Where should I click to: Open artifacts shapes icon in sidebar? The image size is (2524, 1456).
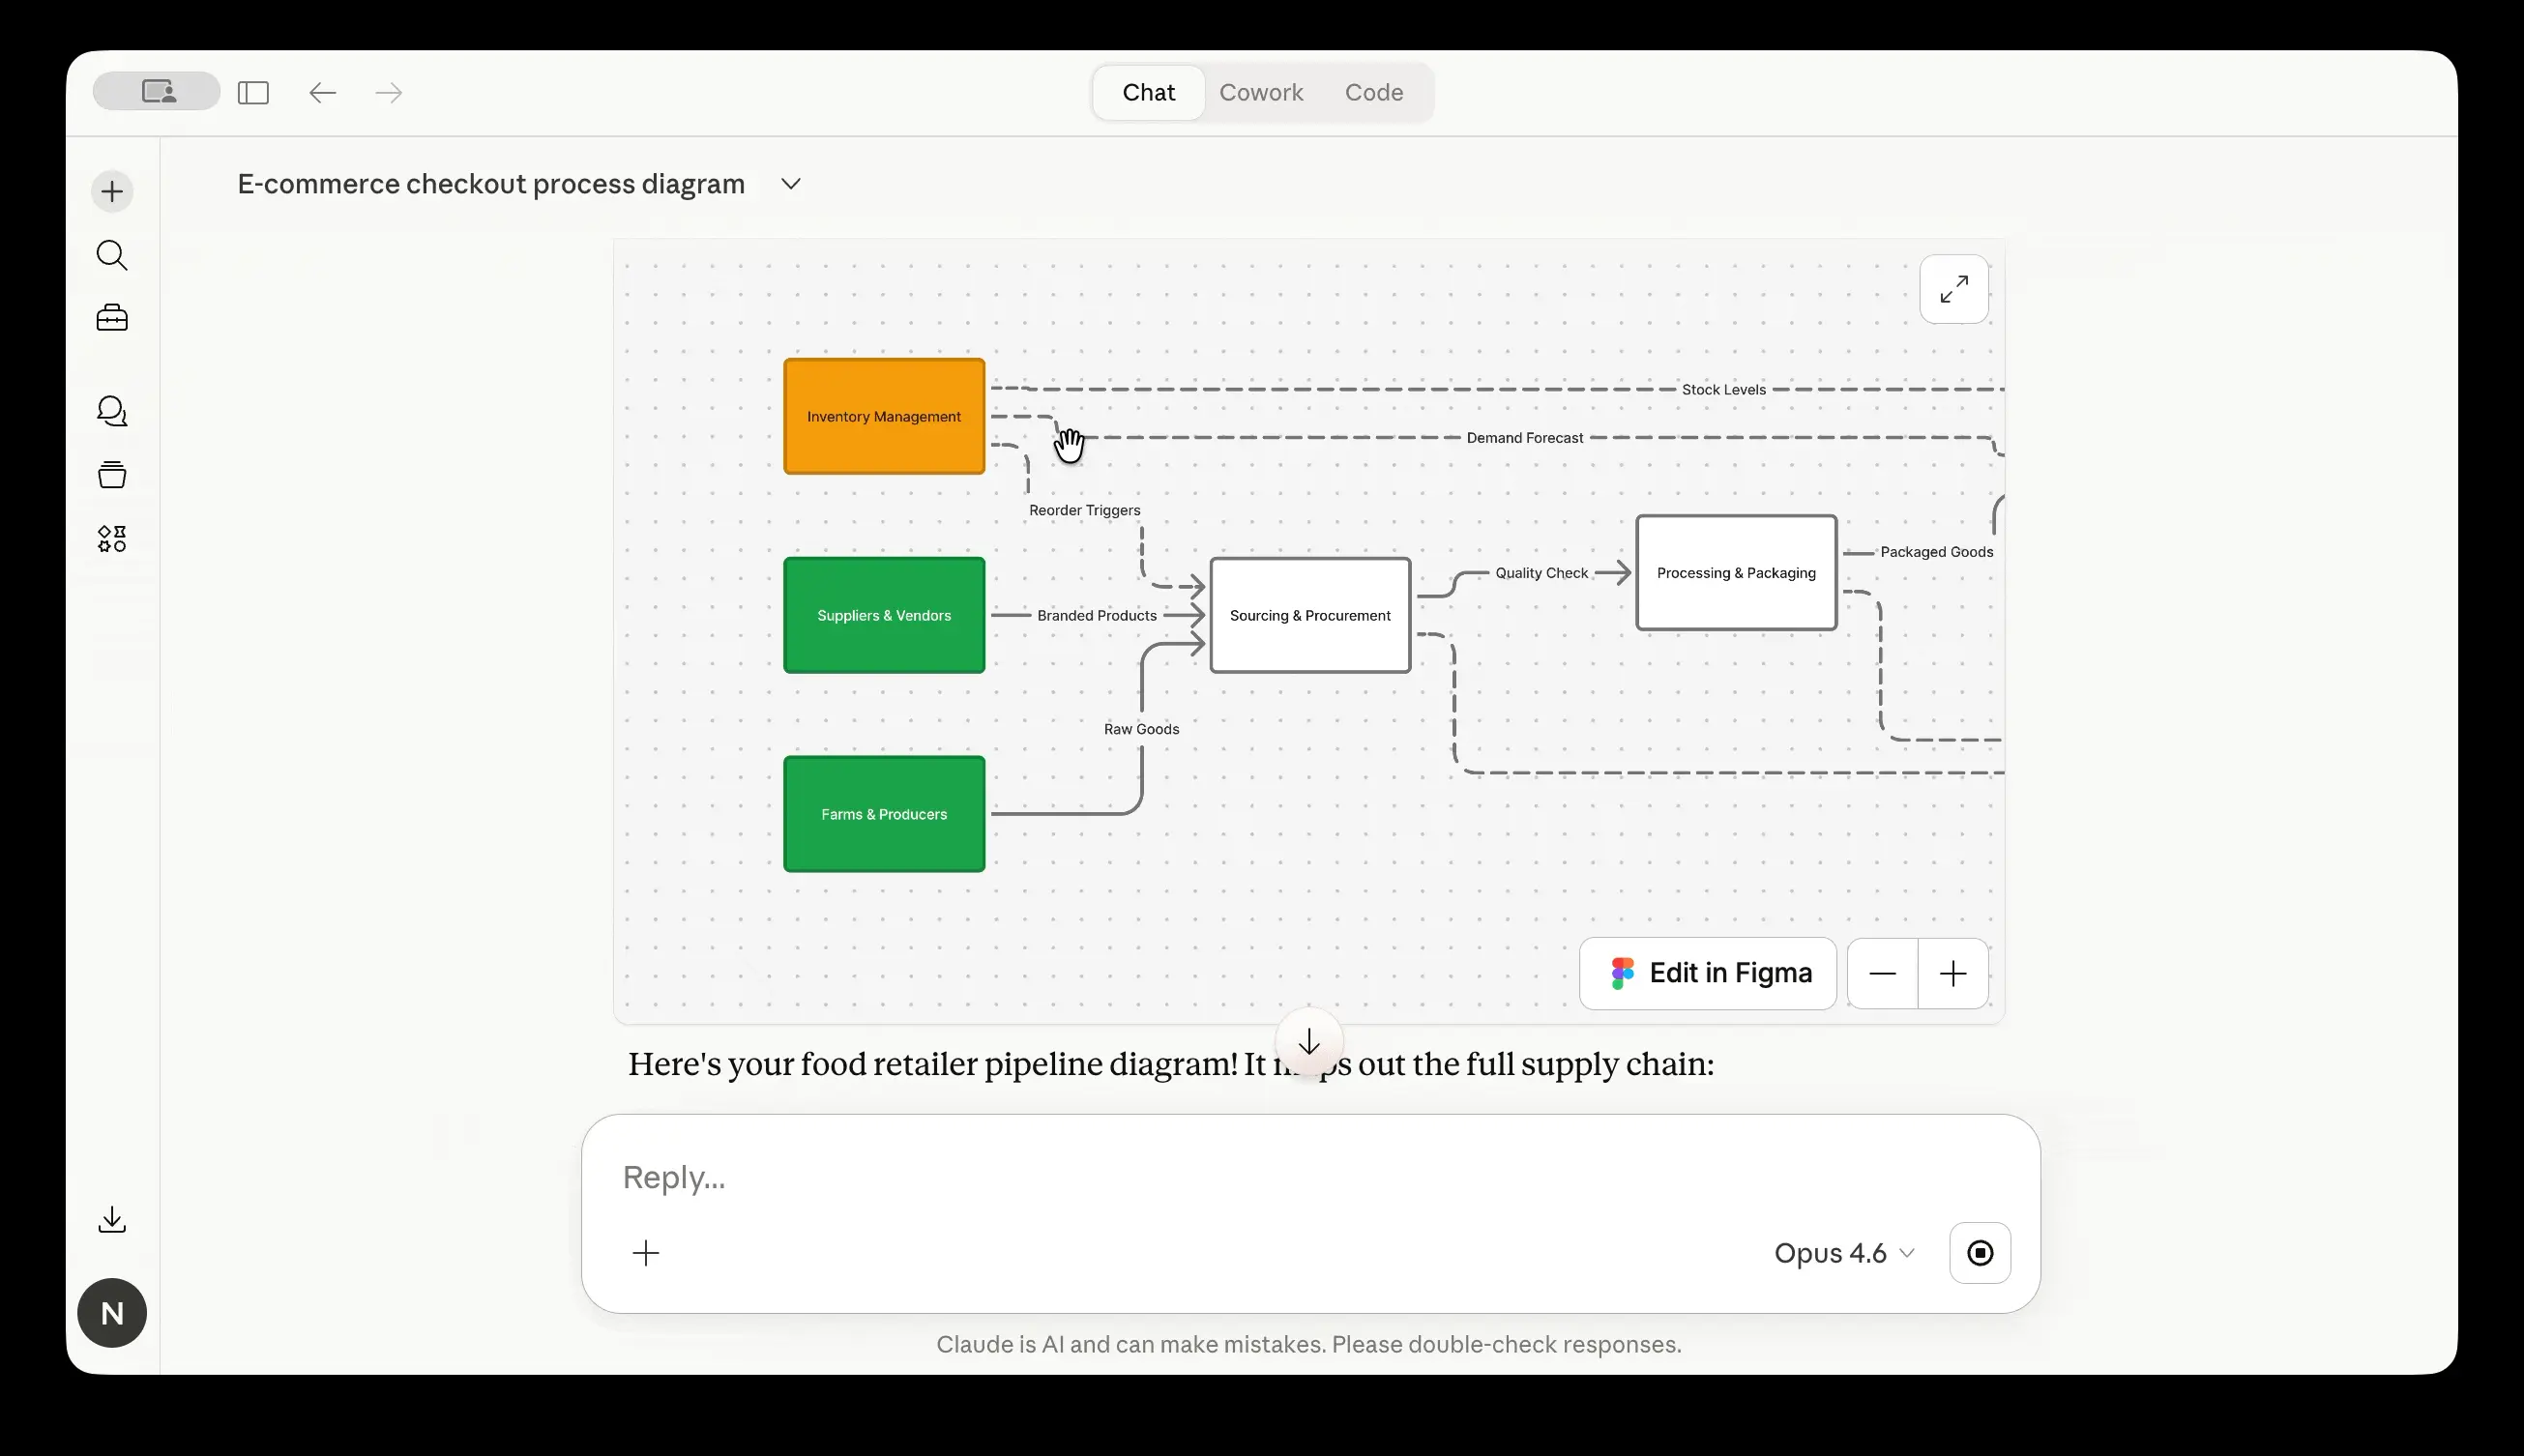[x=112, y=539]
